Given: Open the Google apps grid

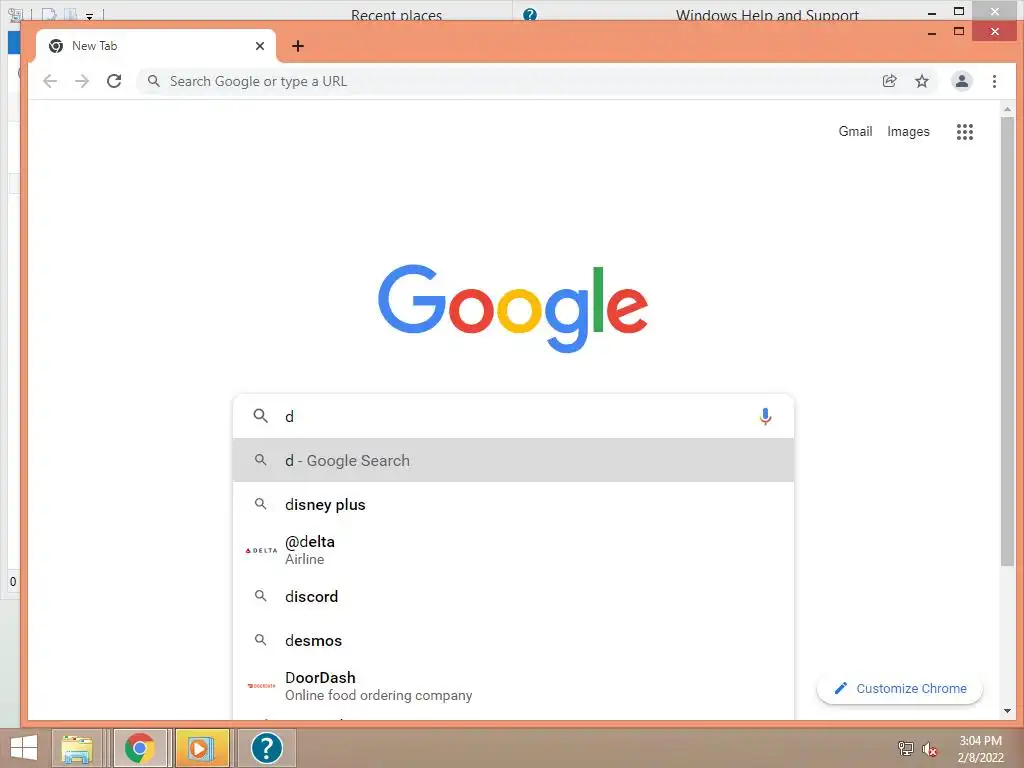Looking at the screenshot, I should click(x=965, y=132).
